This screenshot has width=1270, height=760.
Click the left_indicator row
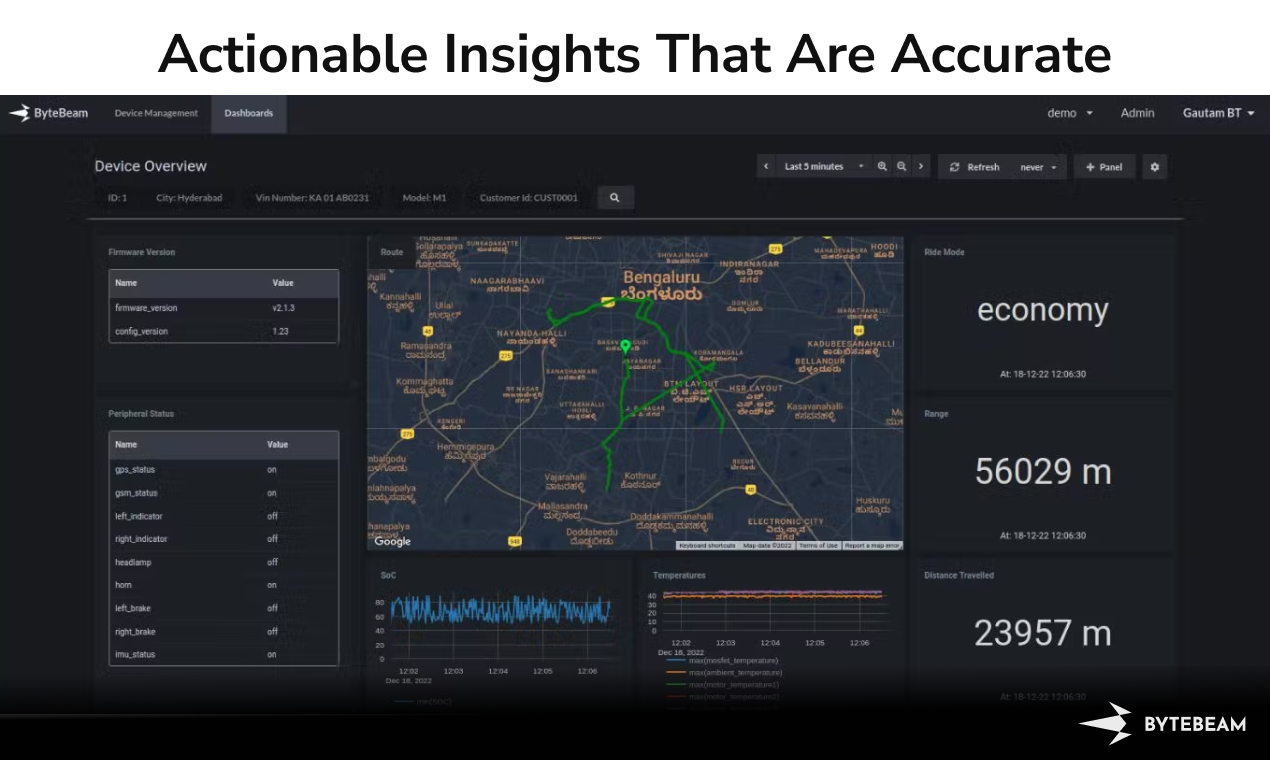pos(224,516)
